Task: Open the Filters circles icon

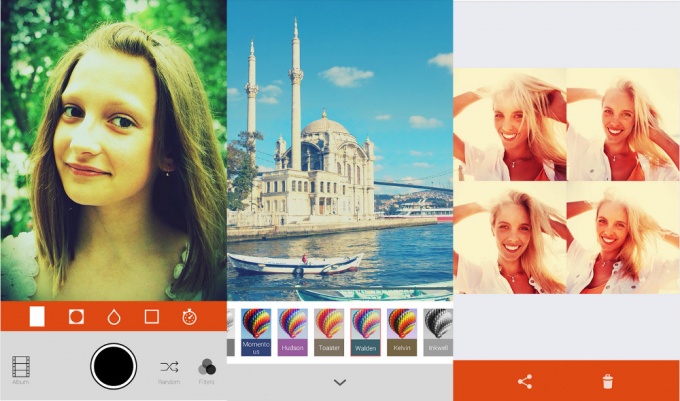Action: [207, 367]
